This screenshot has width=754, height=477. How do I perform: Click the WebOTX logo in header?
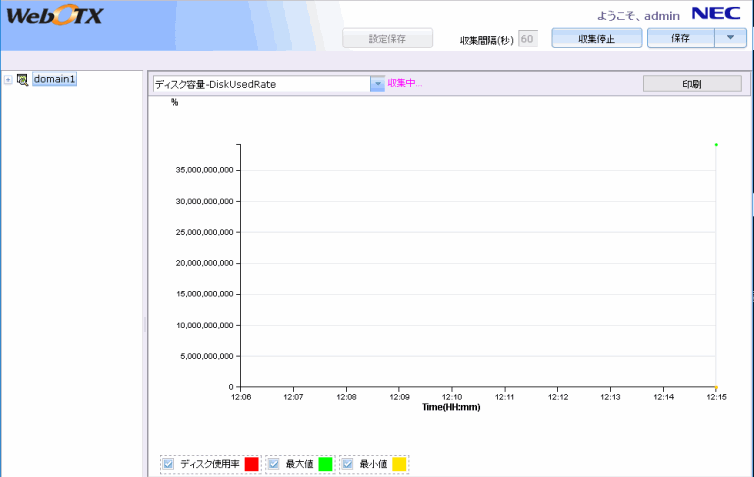(54, 18)
